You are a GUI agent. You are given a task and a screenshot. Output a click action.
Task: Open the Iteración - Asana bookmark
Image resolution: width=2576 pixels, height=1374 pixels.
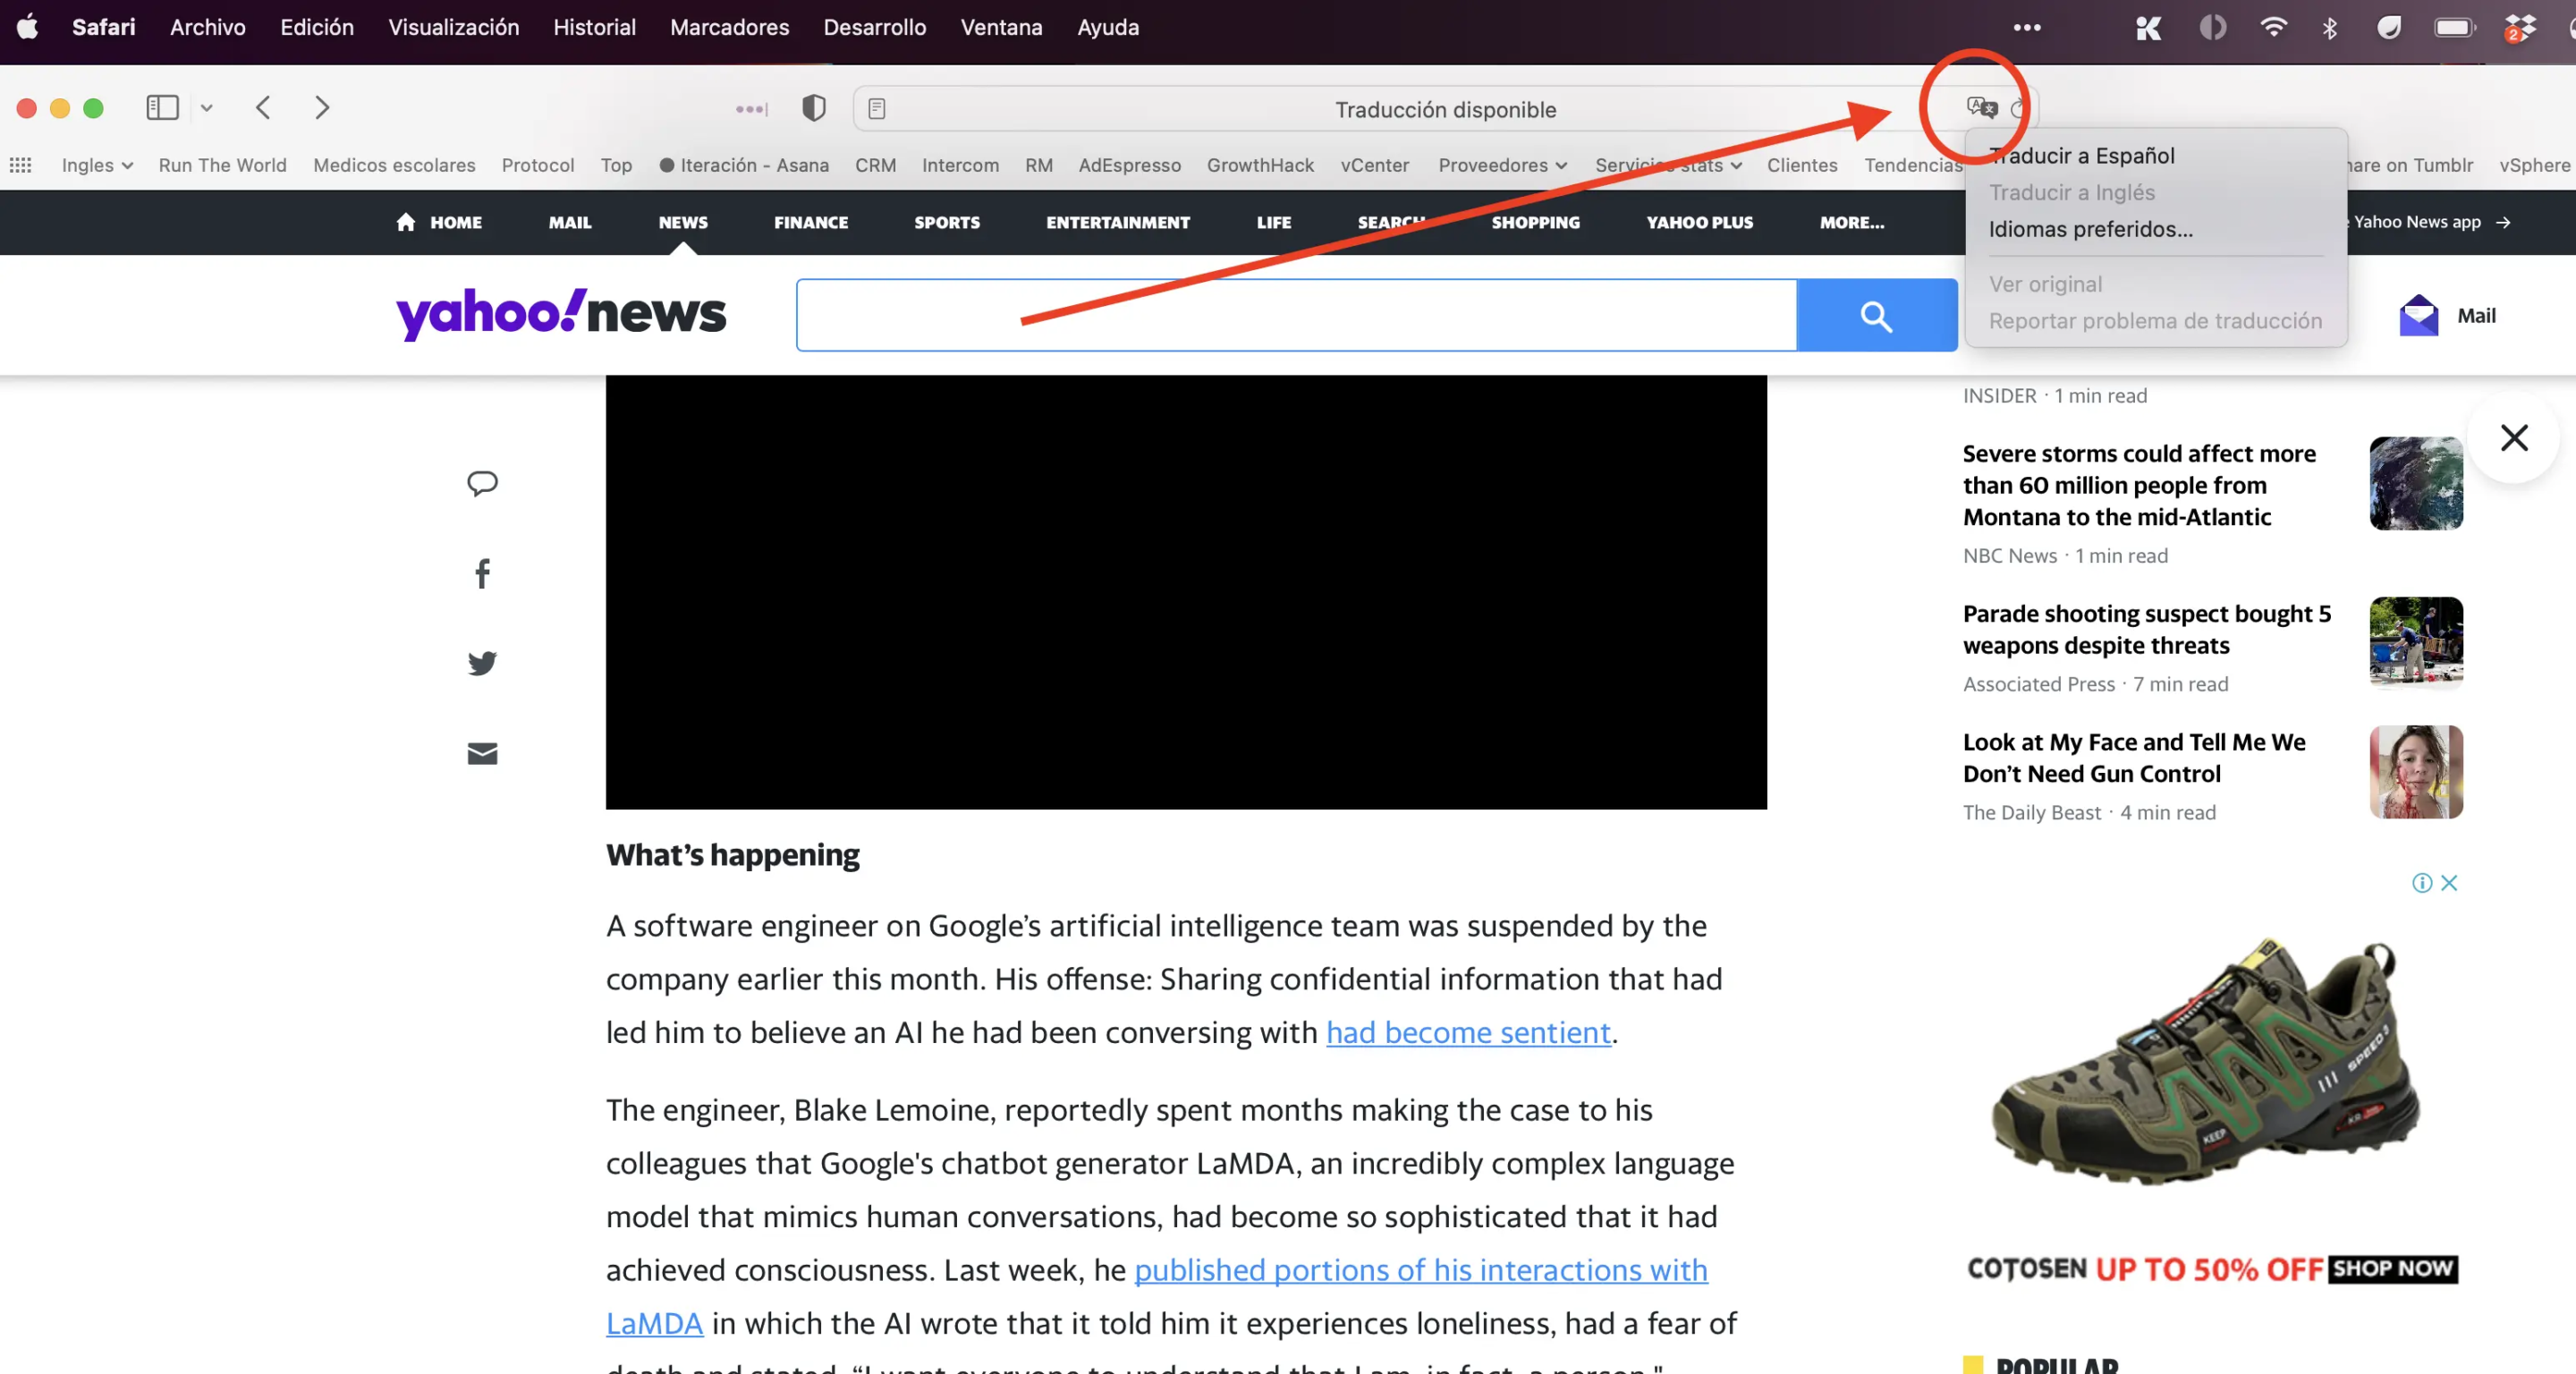coord(744,165)
